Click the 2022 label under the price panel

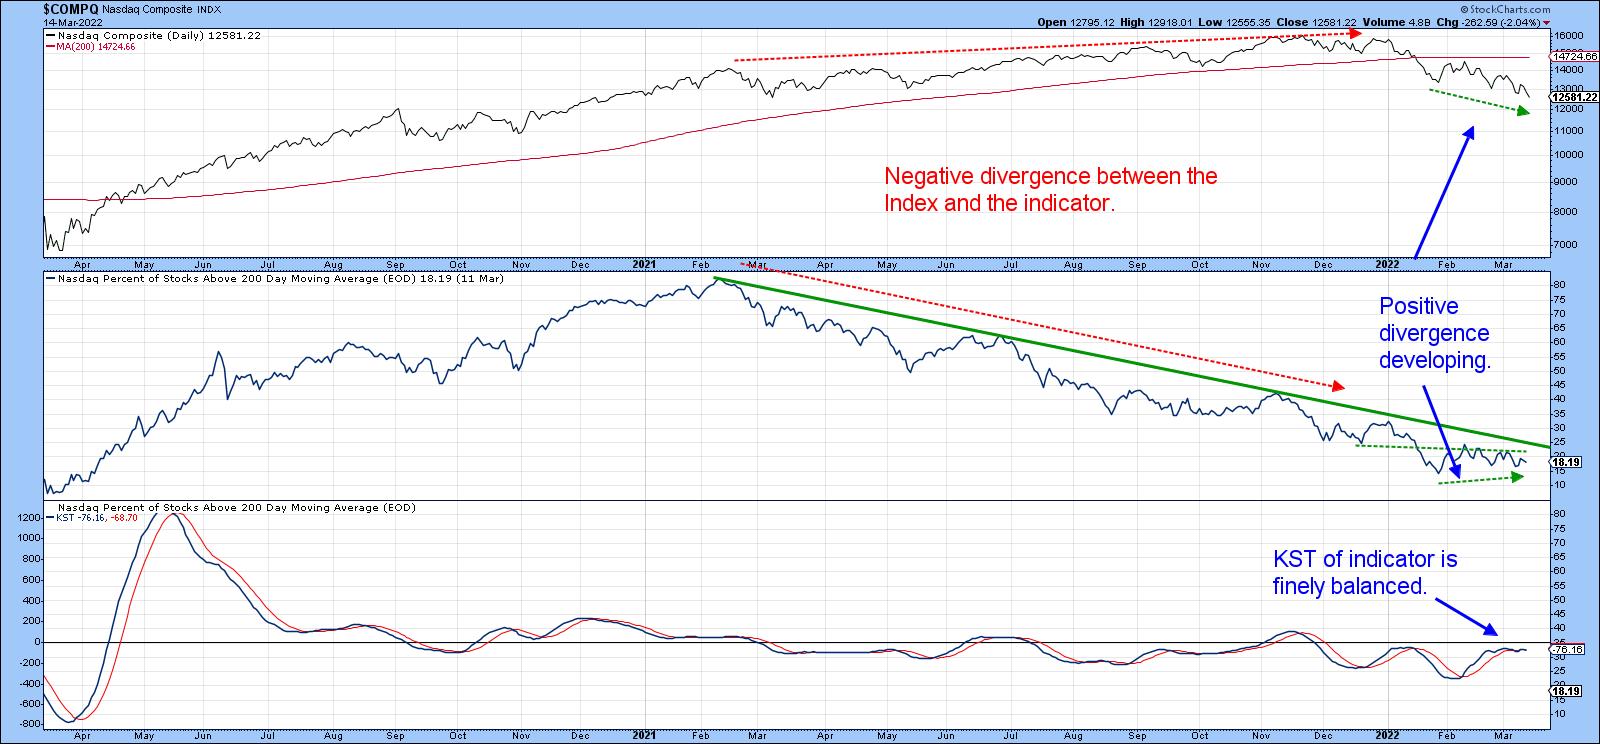pyautogui.click(x=1386, y=265)
